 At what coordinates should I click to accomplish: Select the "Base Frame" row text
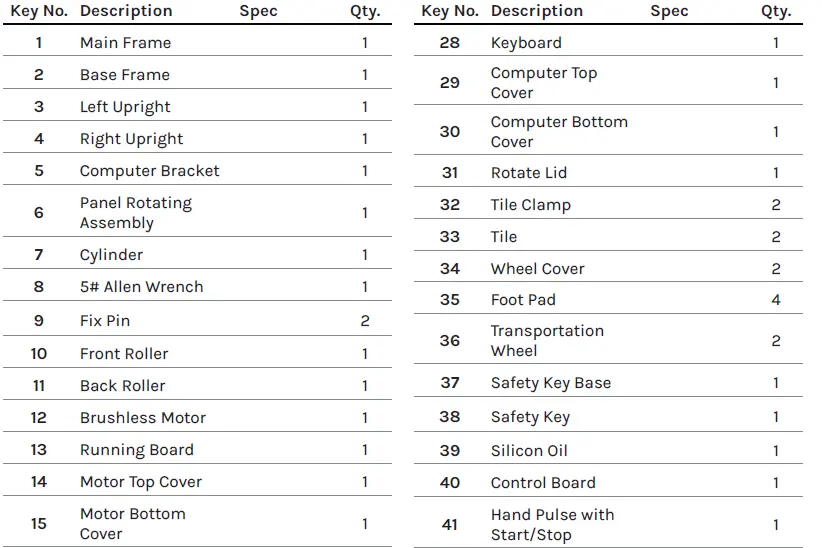(x=125, y=75)
